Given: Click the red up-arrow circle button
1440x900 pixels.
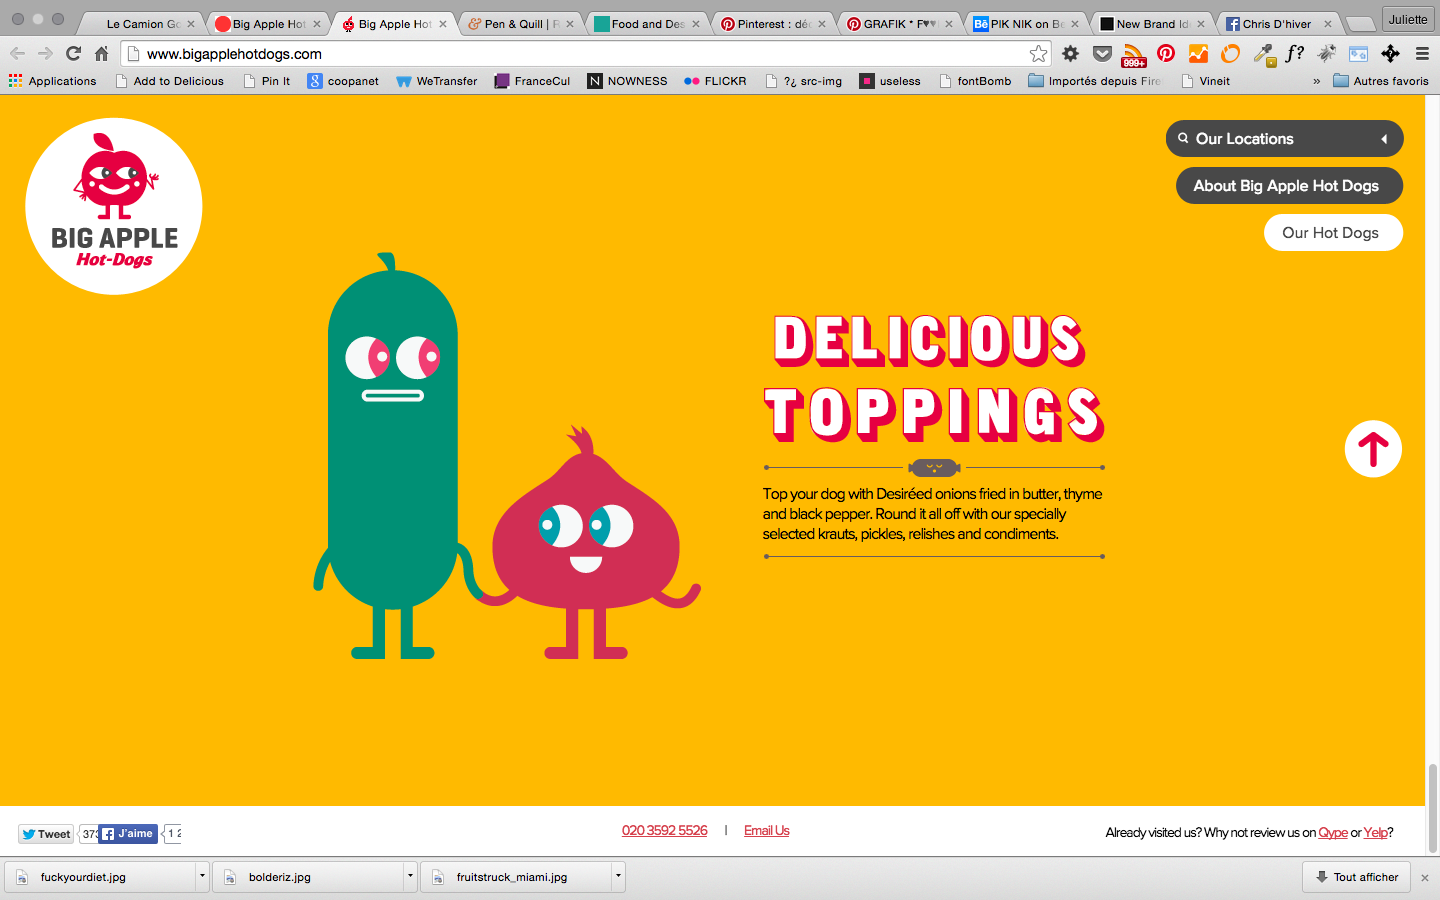Looking at the screenshot, I should pos(1373,449).
